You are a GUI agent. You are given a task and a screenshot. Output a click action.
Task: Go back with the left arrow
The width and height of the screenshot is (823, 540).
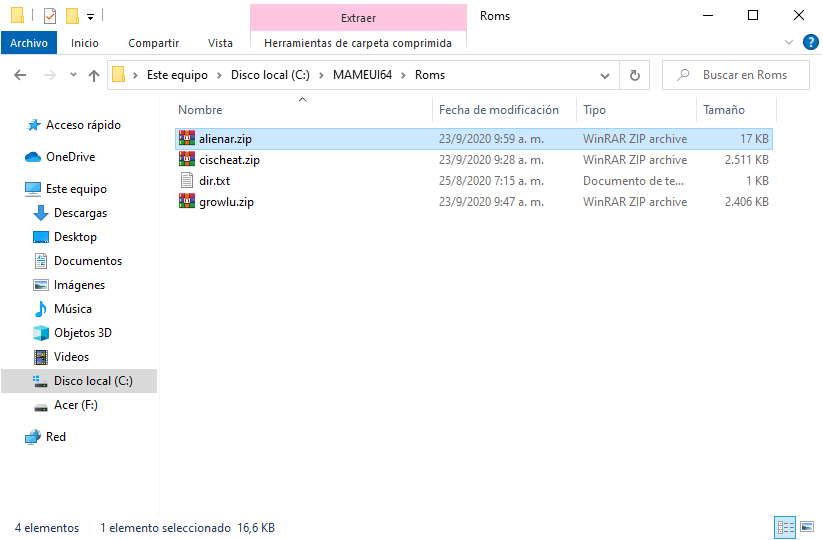(20, 75)
